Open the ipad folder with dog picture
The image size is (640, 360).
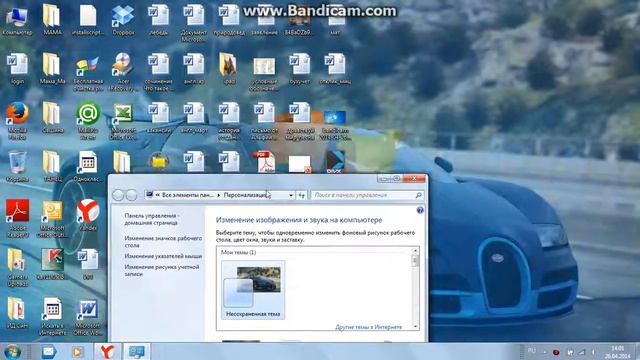229,69
